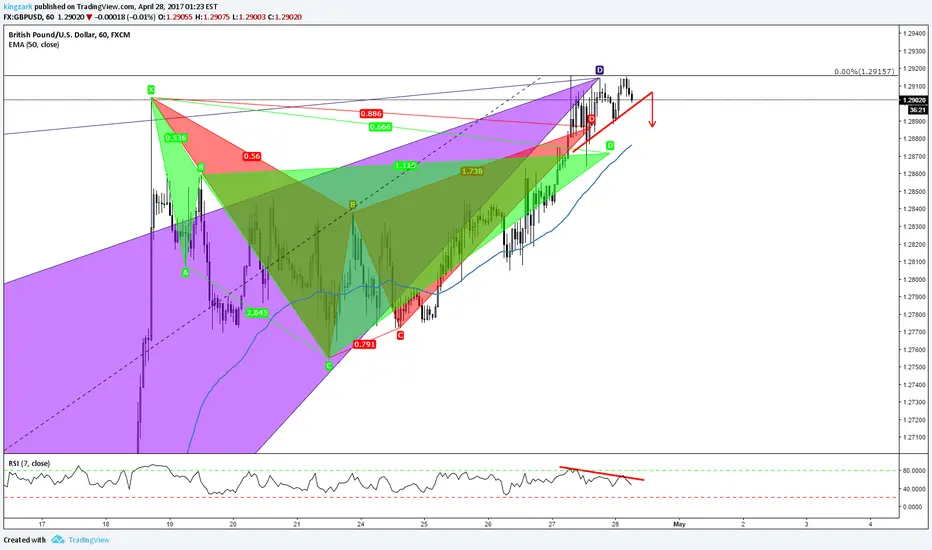Click the green 0.666 ratio label
The image size is (932, 550).
pyautogui.click(x=380, y=127)
